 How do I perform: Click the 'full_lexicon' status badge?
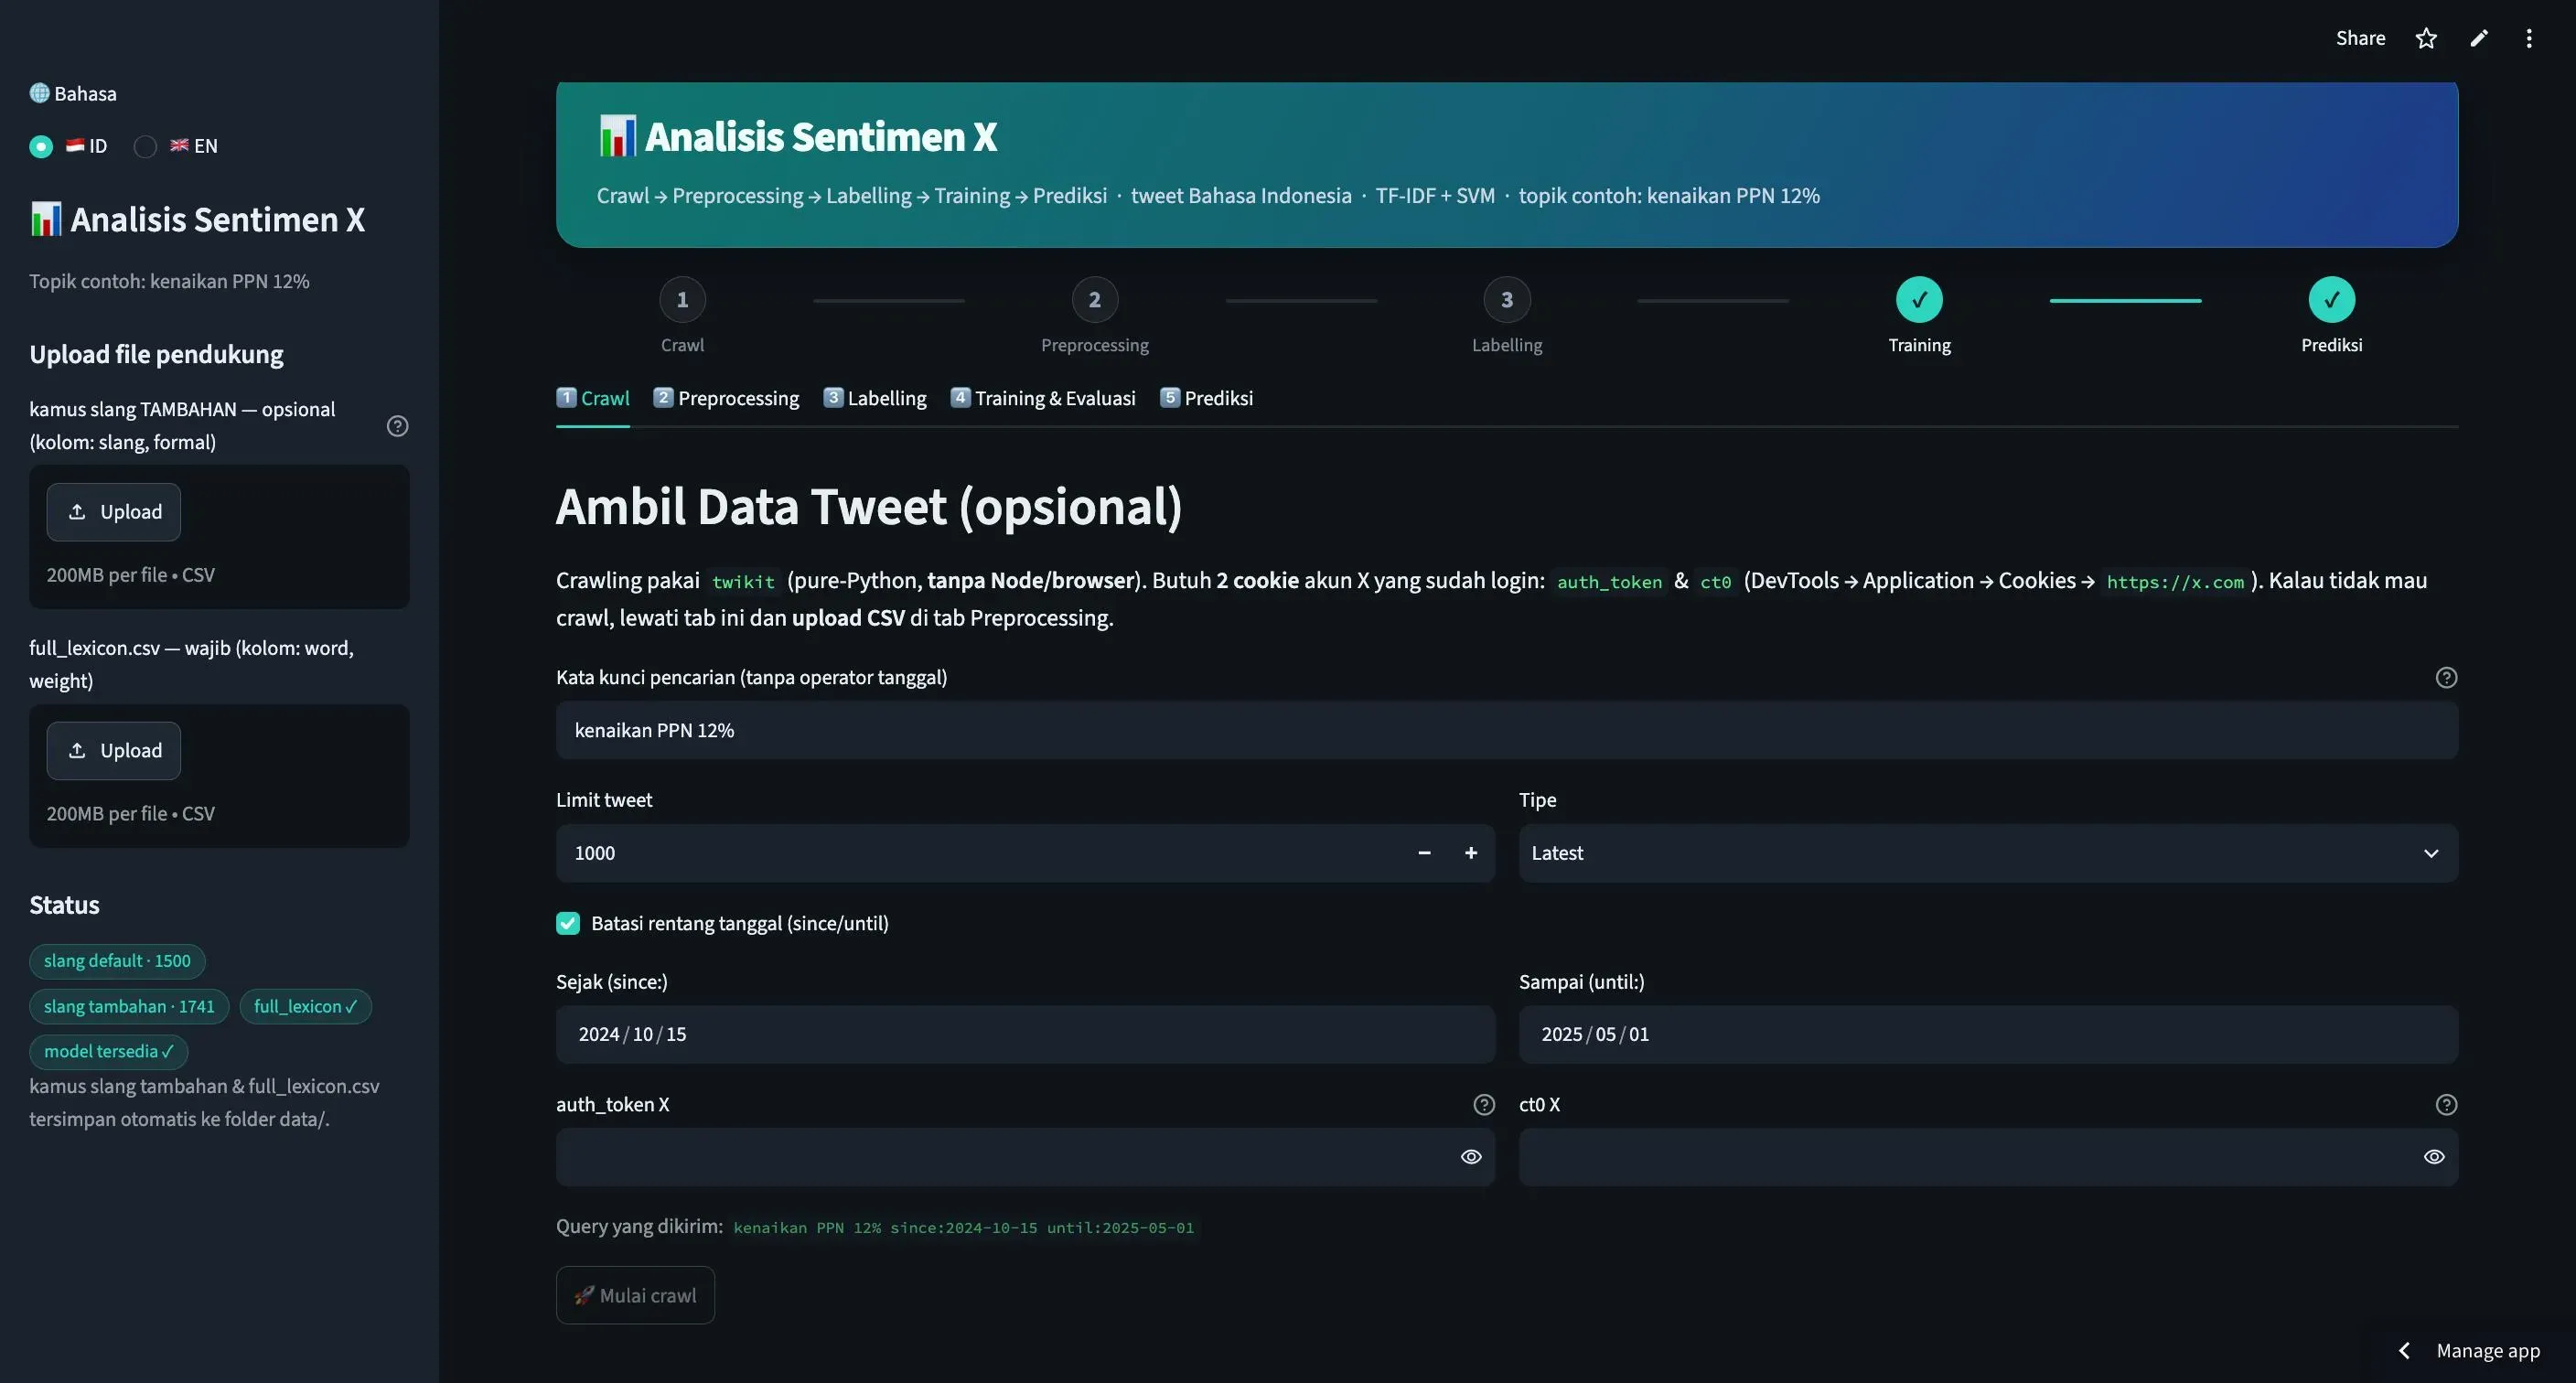pyautogui.click(x=306, y=1007)
